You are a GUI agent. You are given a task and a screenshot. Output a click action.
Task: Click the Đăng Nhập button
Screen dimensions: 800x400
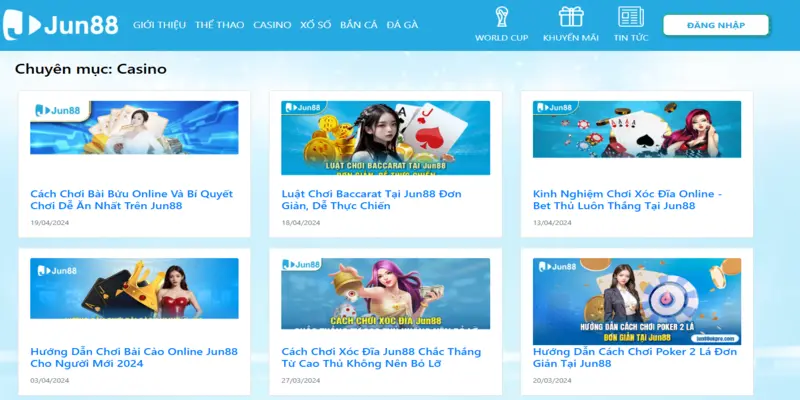[x=716, y=25]
